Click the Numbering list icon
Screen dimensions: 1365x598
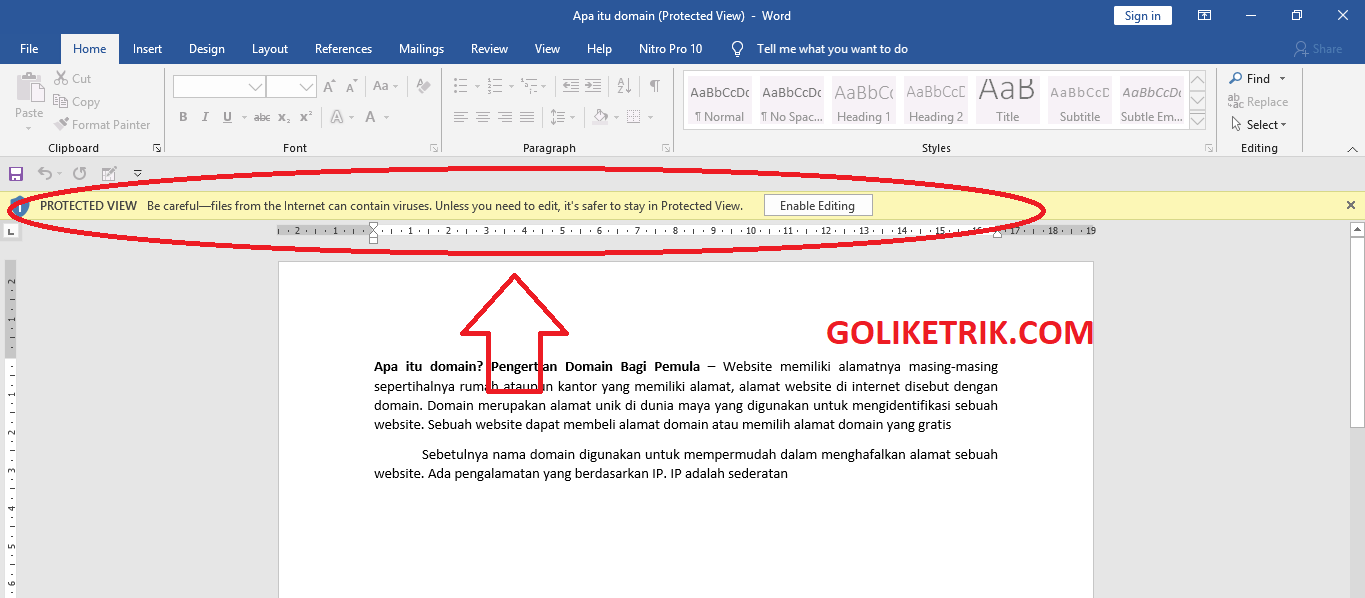click(494, 86)
